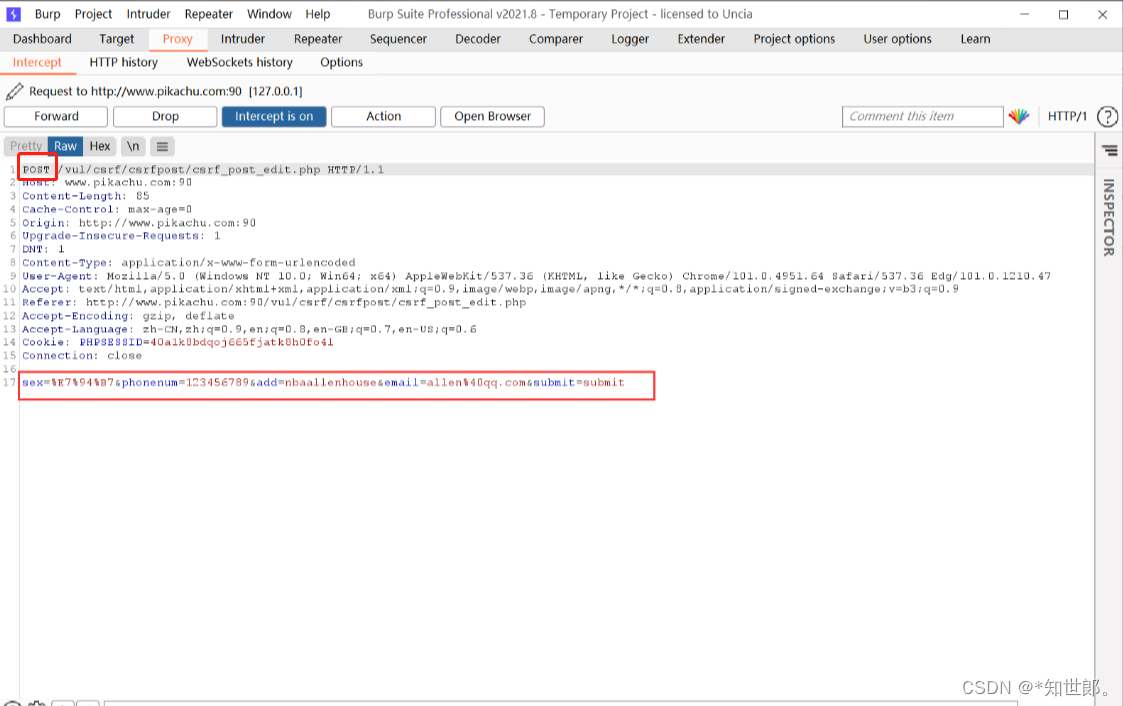Click the User-Agent header line
The height and width of the screenshot is (706, 1123).
coord(536,276)
